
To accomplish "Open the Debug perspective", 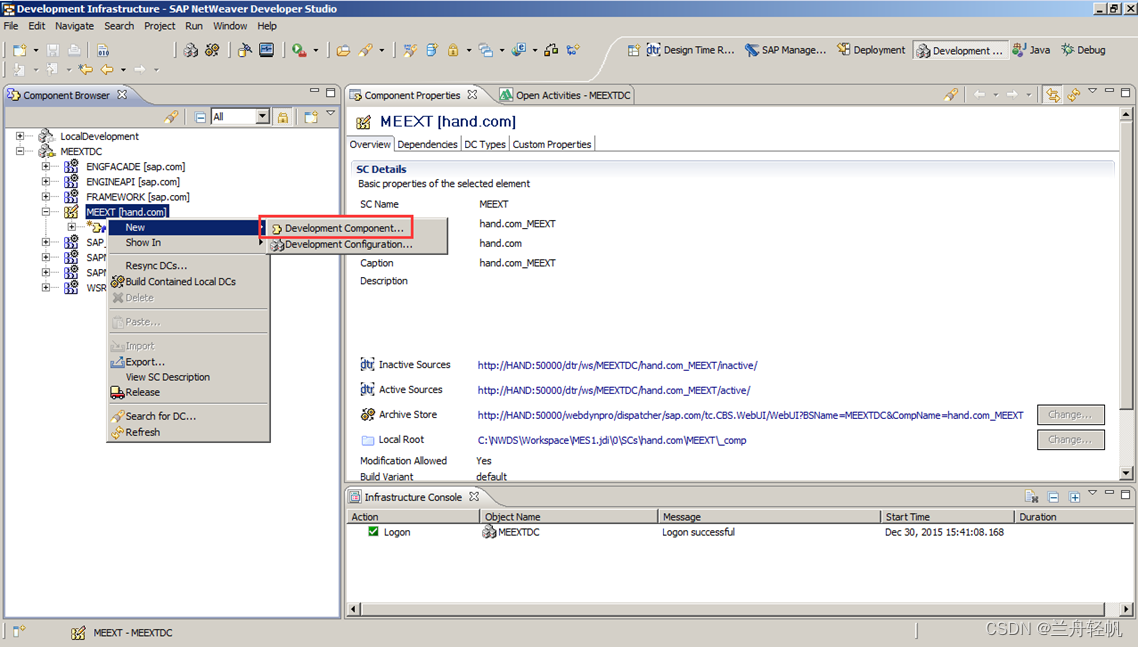I will (1084, 50).
